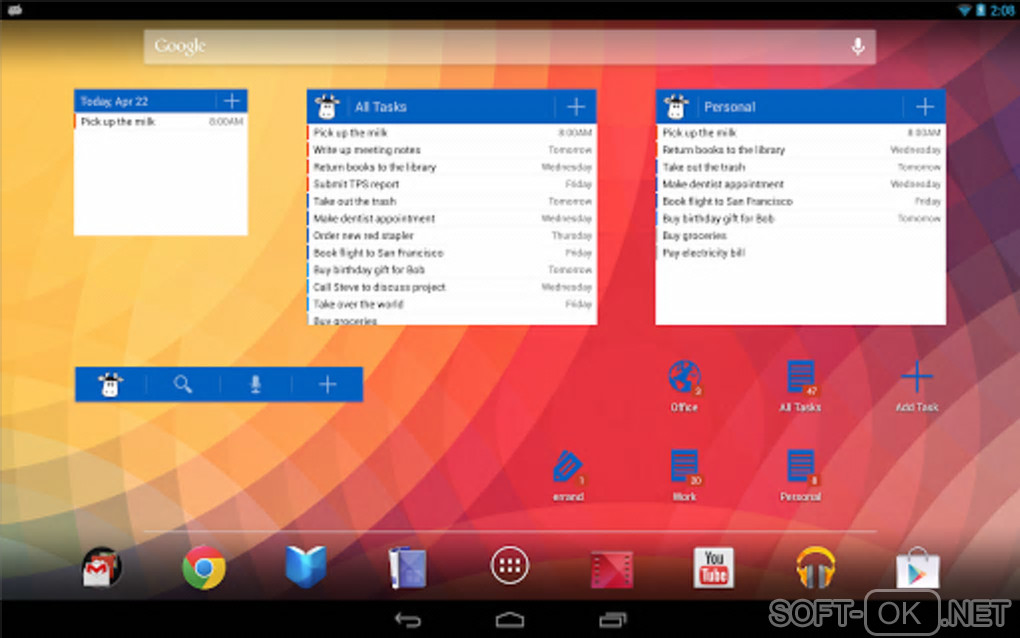Open Play Magazines from the dock
Viewport: 1020px width, 638px height.
click(x=408, y=568)
